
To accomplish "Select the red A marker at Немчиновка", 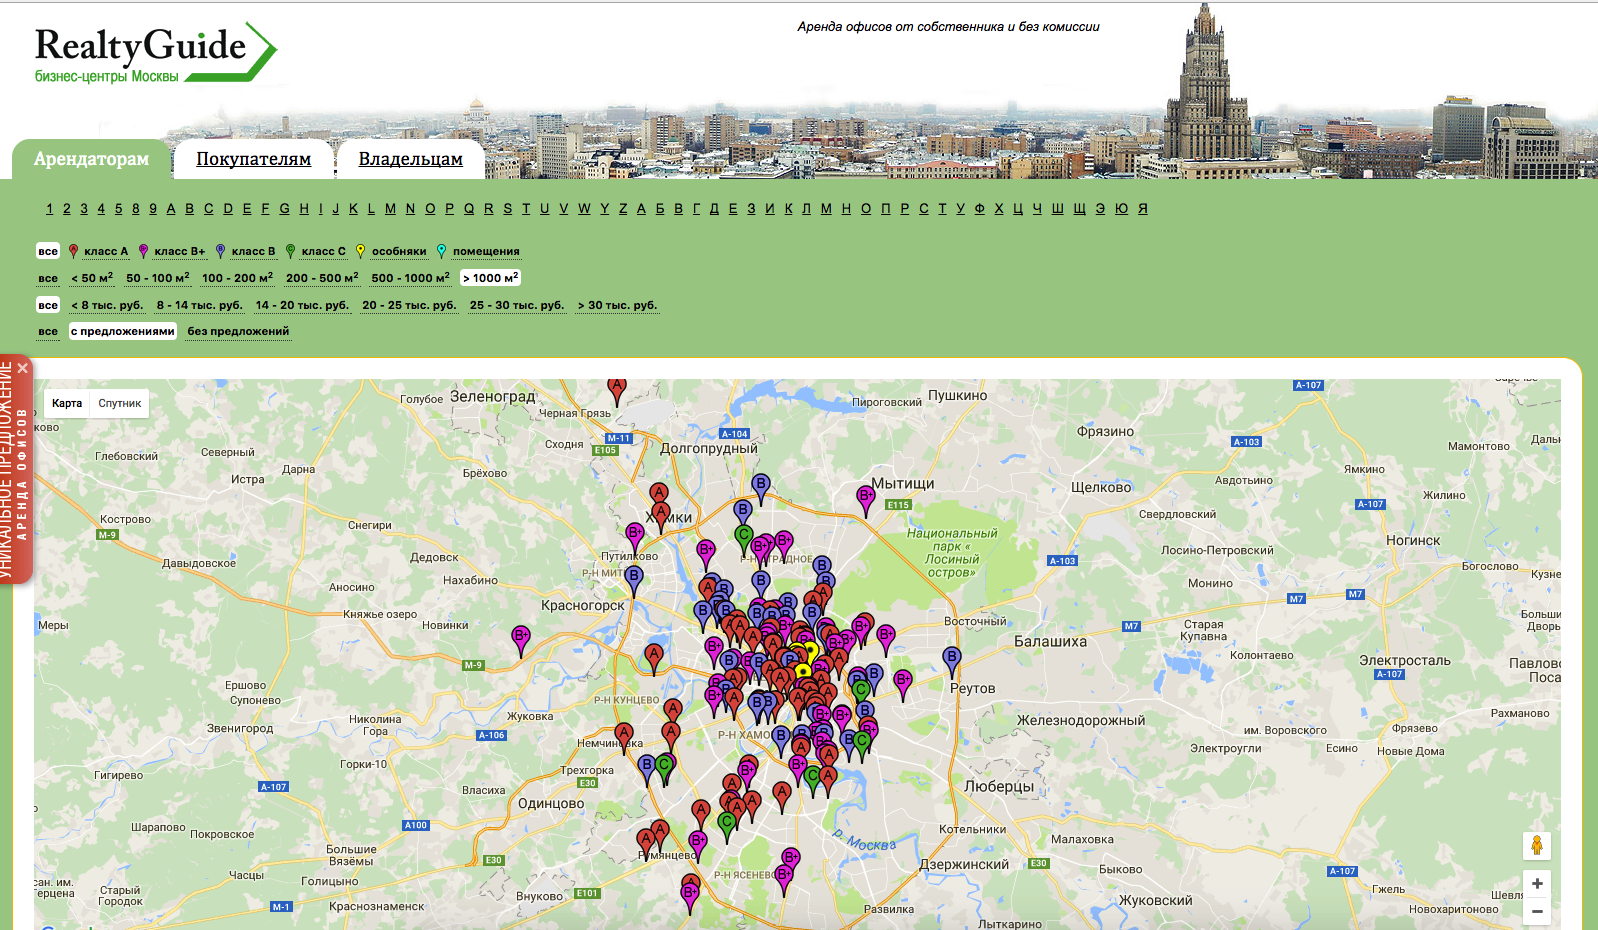I will [x=624, y=736].
